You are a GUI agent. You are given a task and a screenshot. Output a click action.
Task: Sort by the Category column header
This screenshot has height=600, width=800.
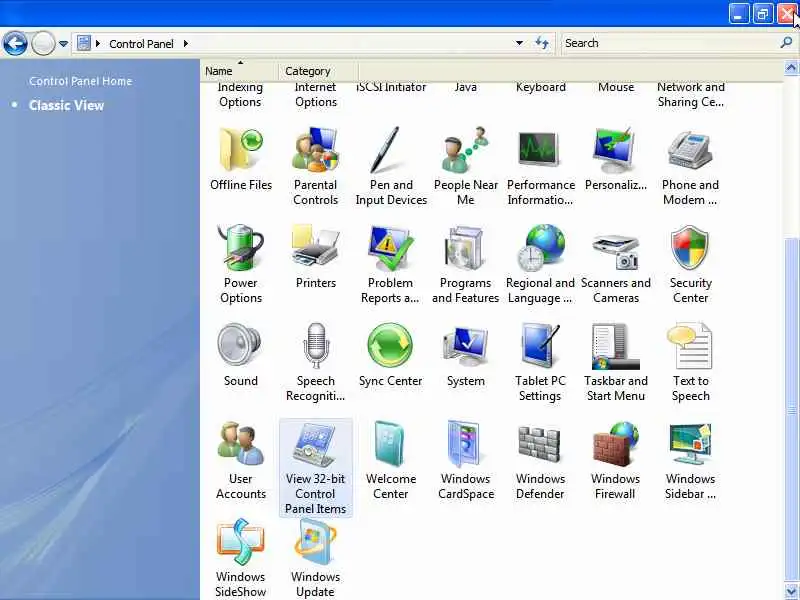[x=318, y=71]
